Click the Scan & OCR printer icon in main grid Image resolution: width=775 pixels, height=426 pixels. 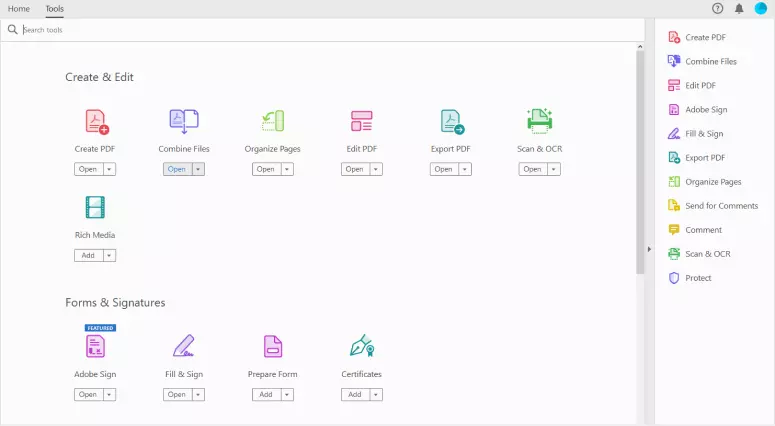click(x=539, y=121)
